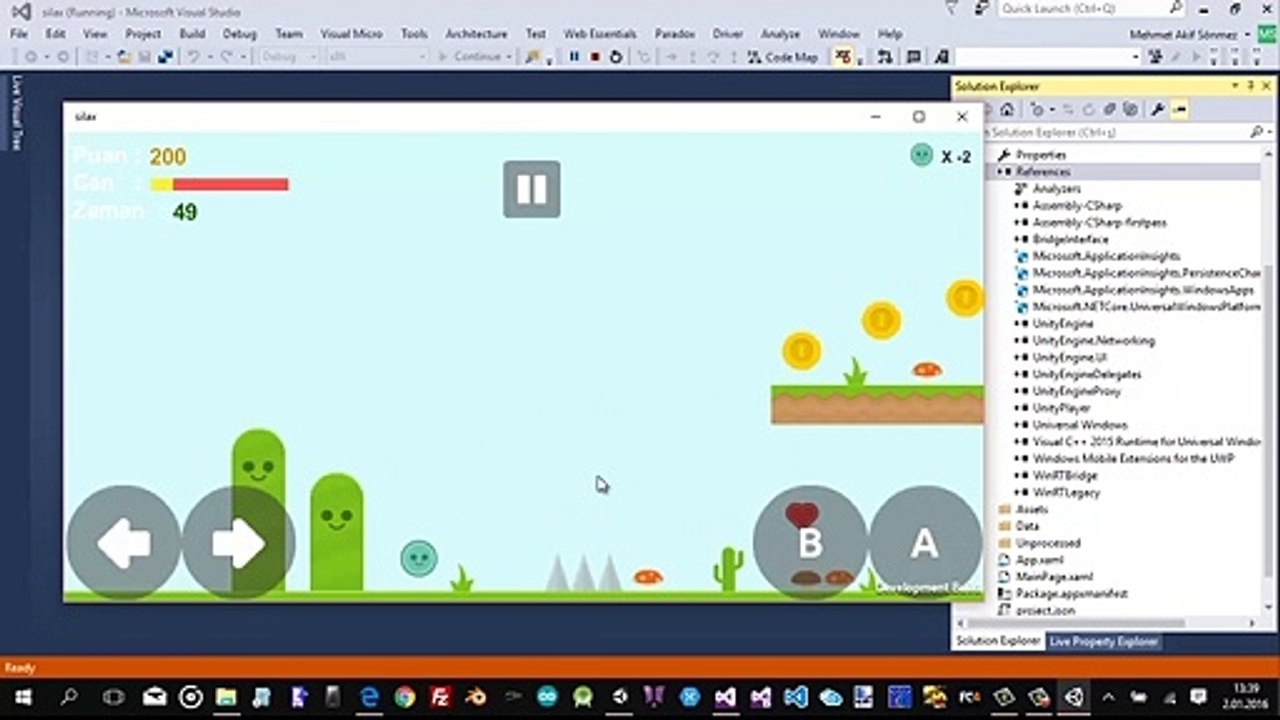1280x720 pixels.
Task: Select App.xaml file
Action: [1040, 561]
